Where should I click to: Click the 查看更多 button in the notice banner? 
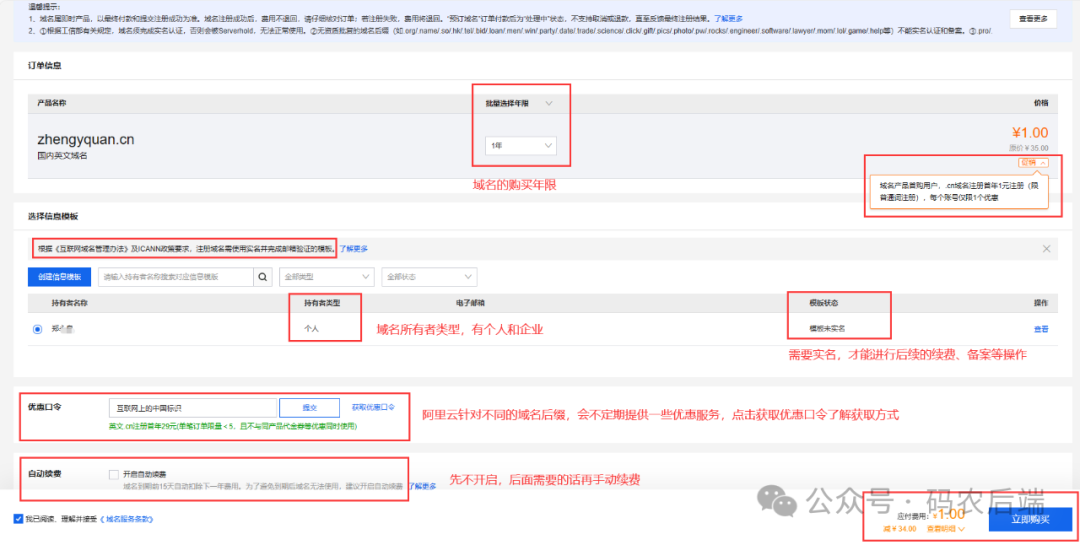tap(1032, 19)
